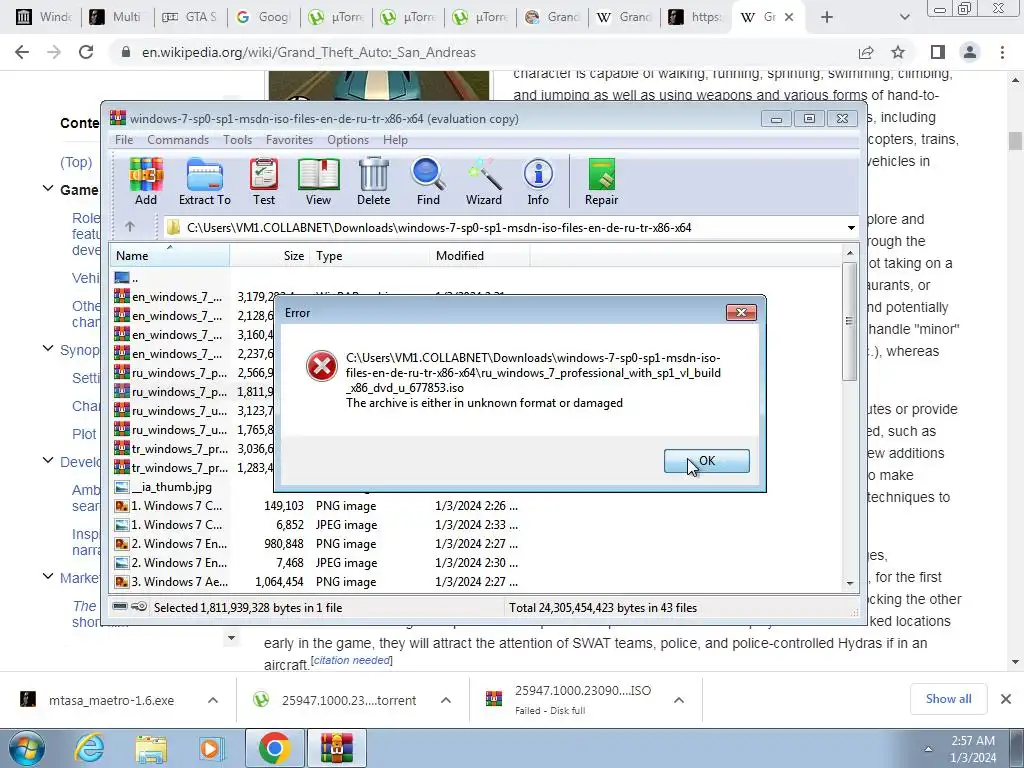Image resolution: width=1024 pixels, height=768 pixels.
Task: Click Chrome address bar URL
Action: click(x=308, y=52)
